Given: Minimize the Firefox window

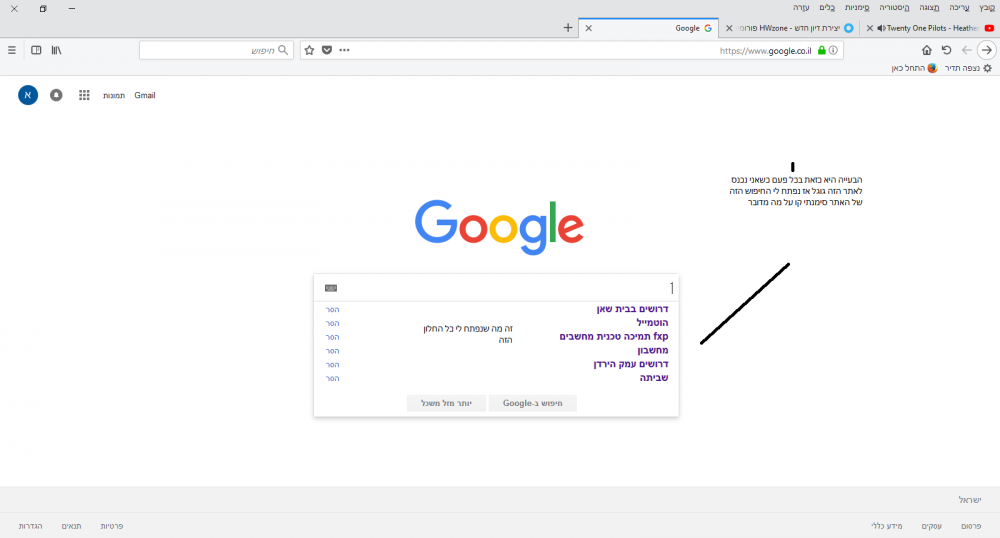Looking at the screenshot, I should 71,8.
